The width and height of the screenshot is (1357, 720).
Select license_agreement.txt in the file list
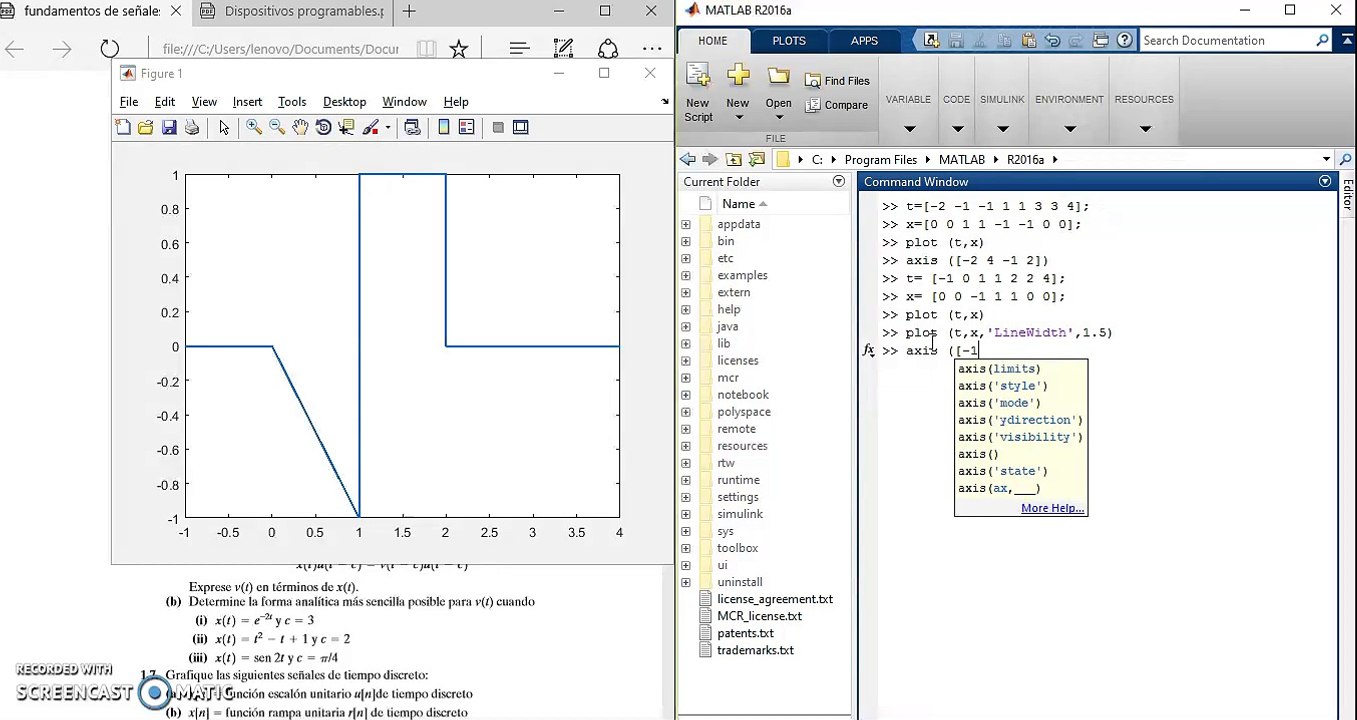(774, 599)
